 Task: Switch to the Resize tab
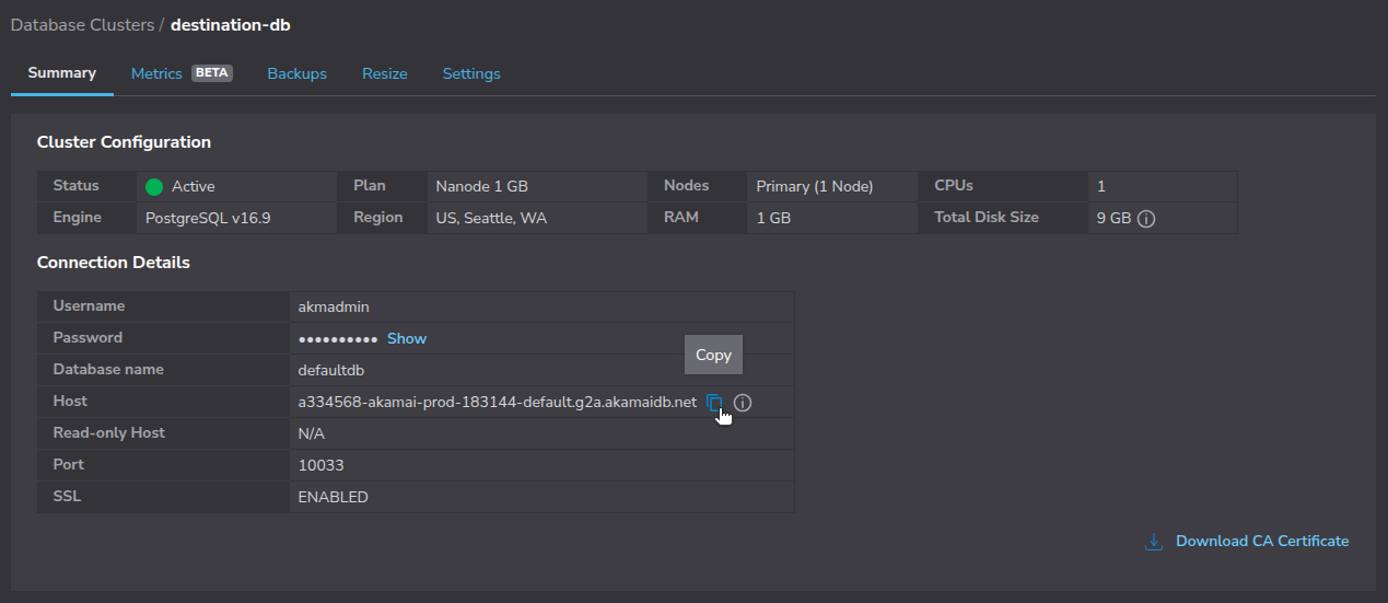point(385,73)
